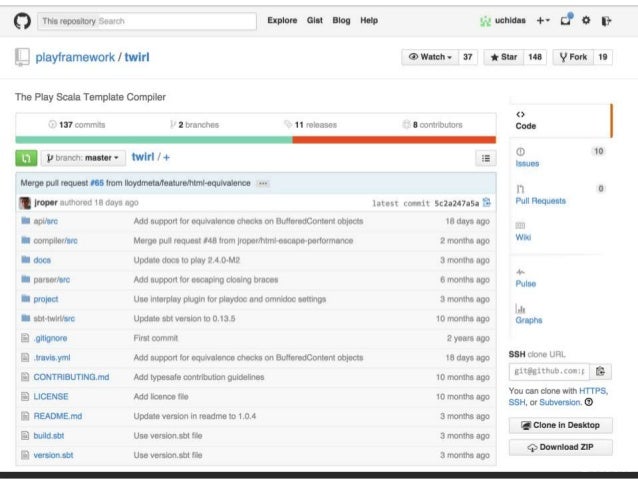Open the project folder

[x=46, y=299]
